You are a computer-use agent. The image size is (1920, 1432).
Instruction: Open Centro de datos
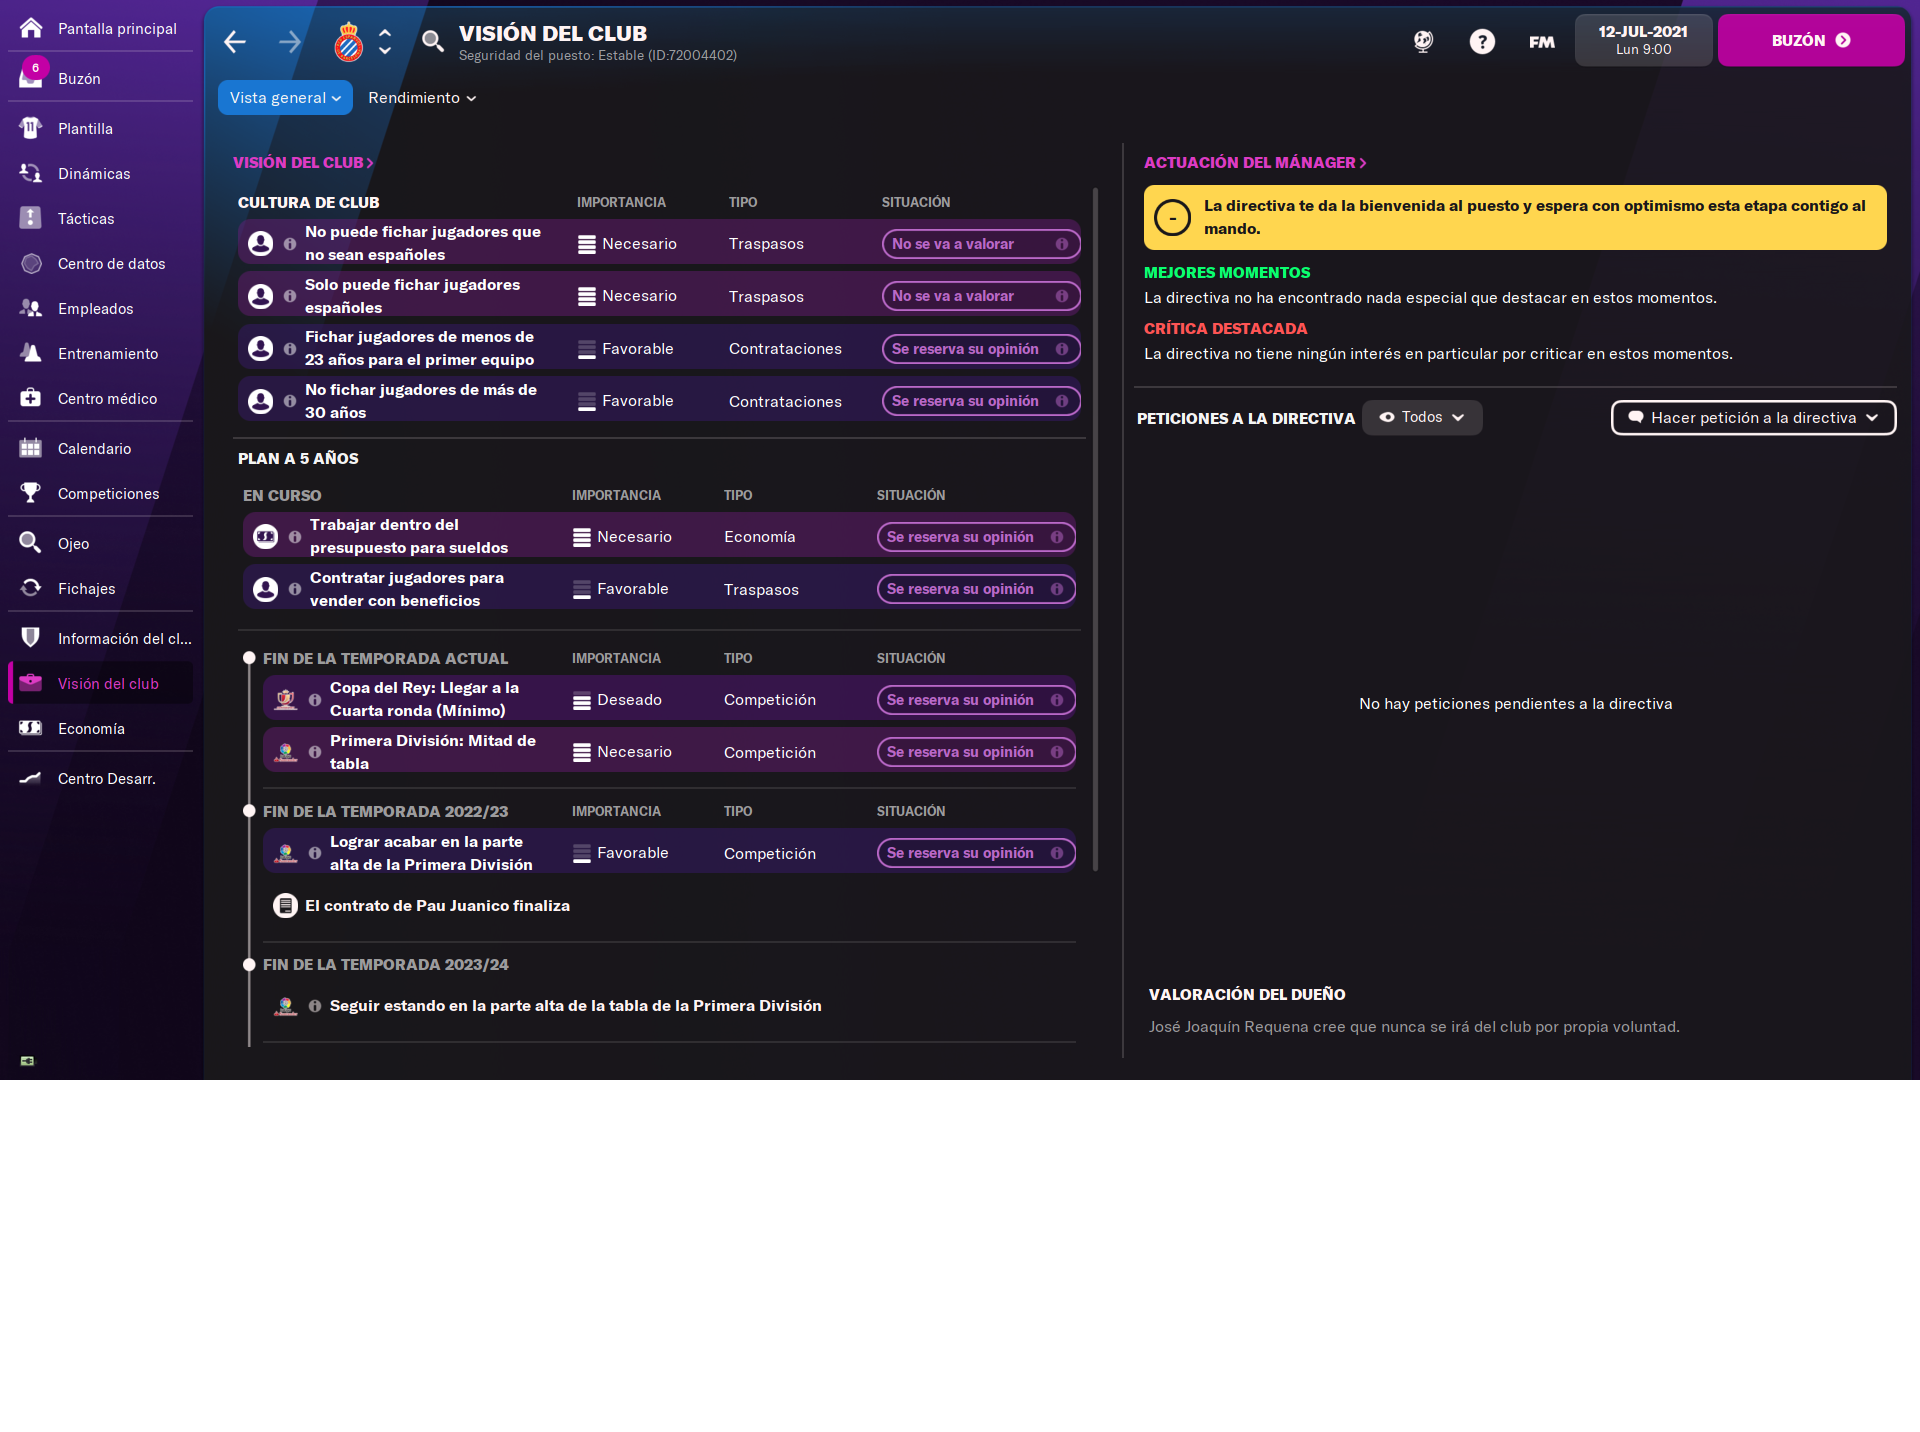(x=100, y=263)
